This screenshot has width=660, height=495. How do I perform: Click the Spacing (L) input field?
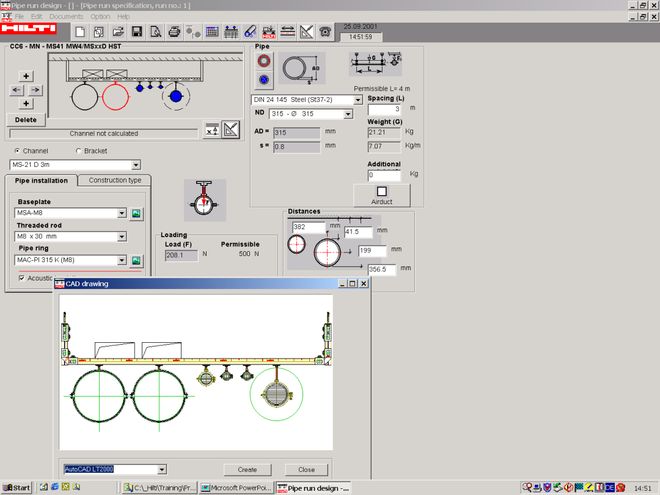386,109
